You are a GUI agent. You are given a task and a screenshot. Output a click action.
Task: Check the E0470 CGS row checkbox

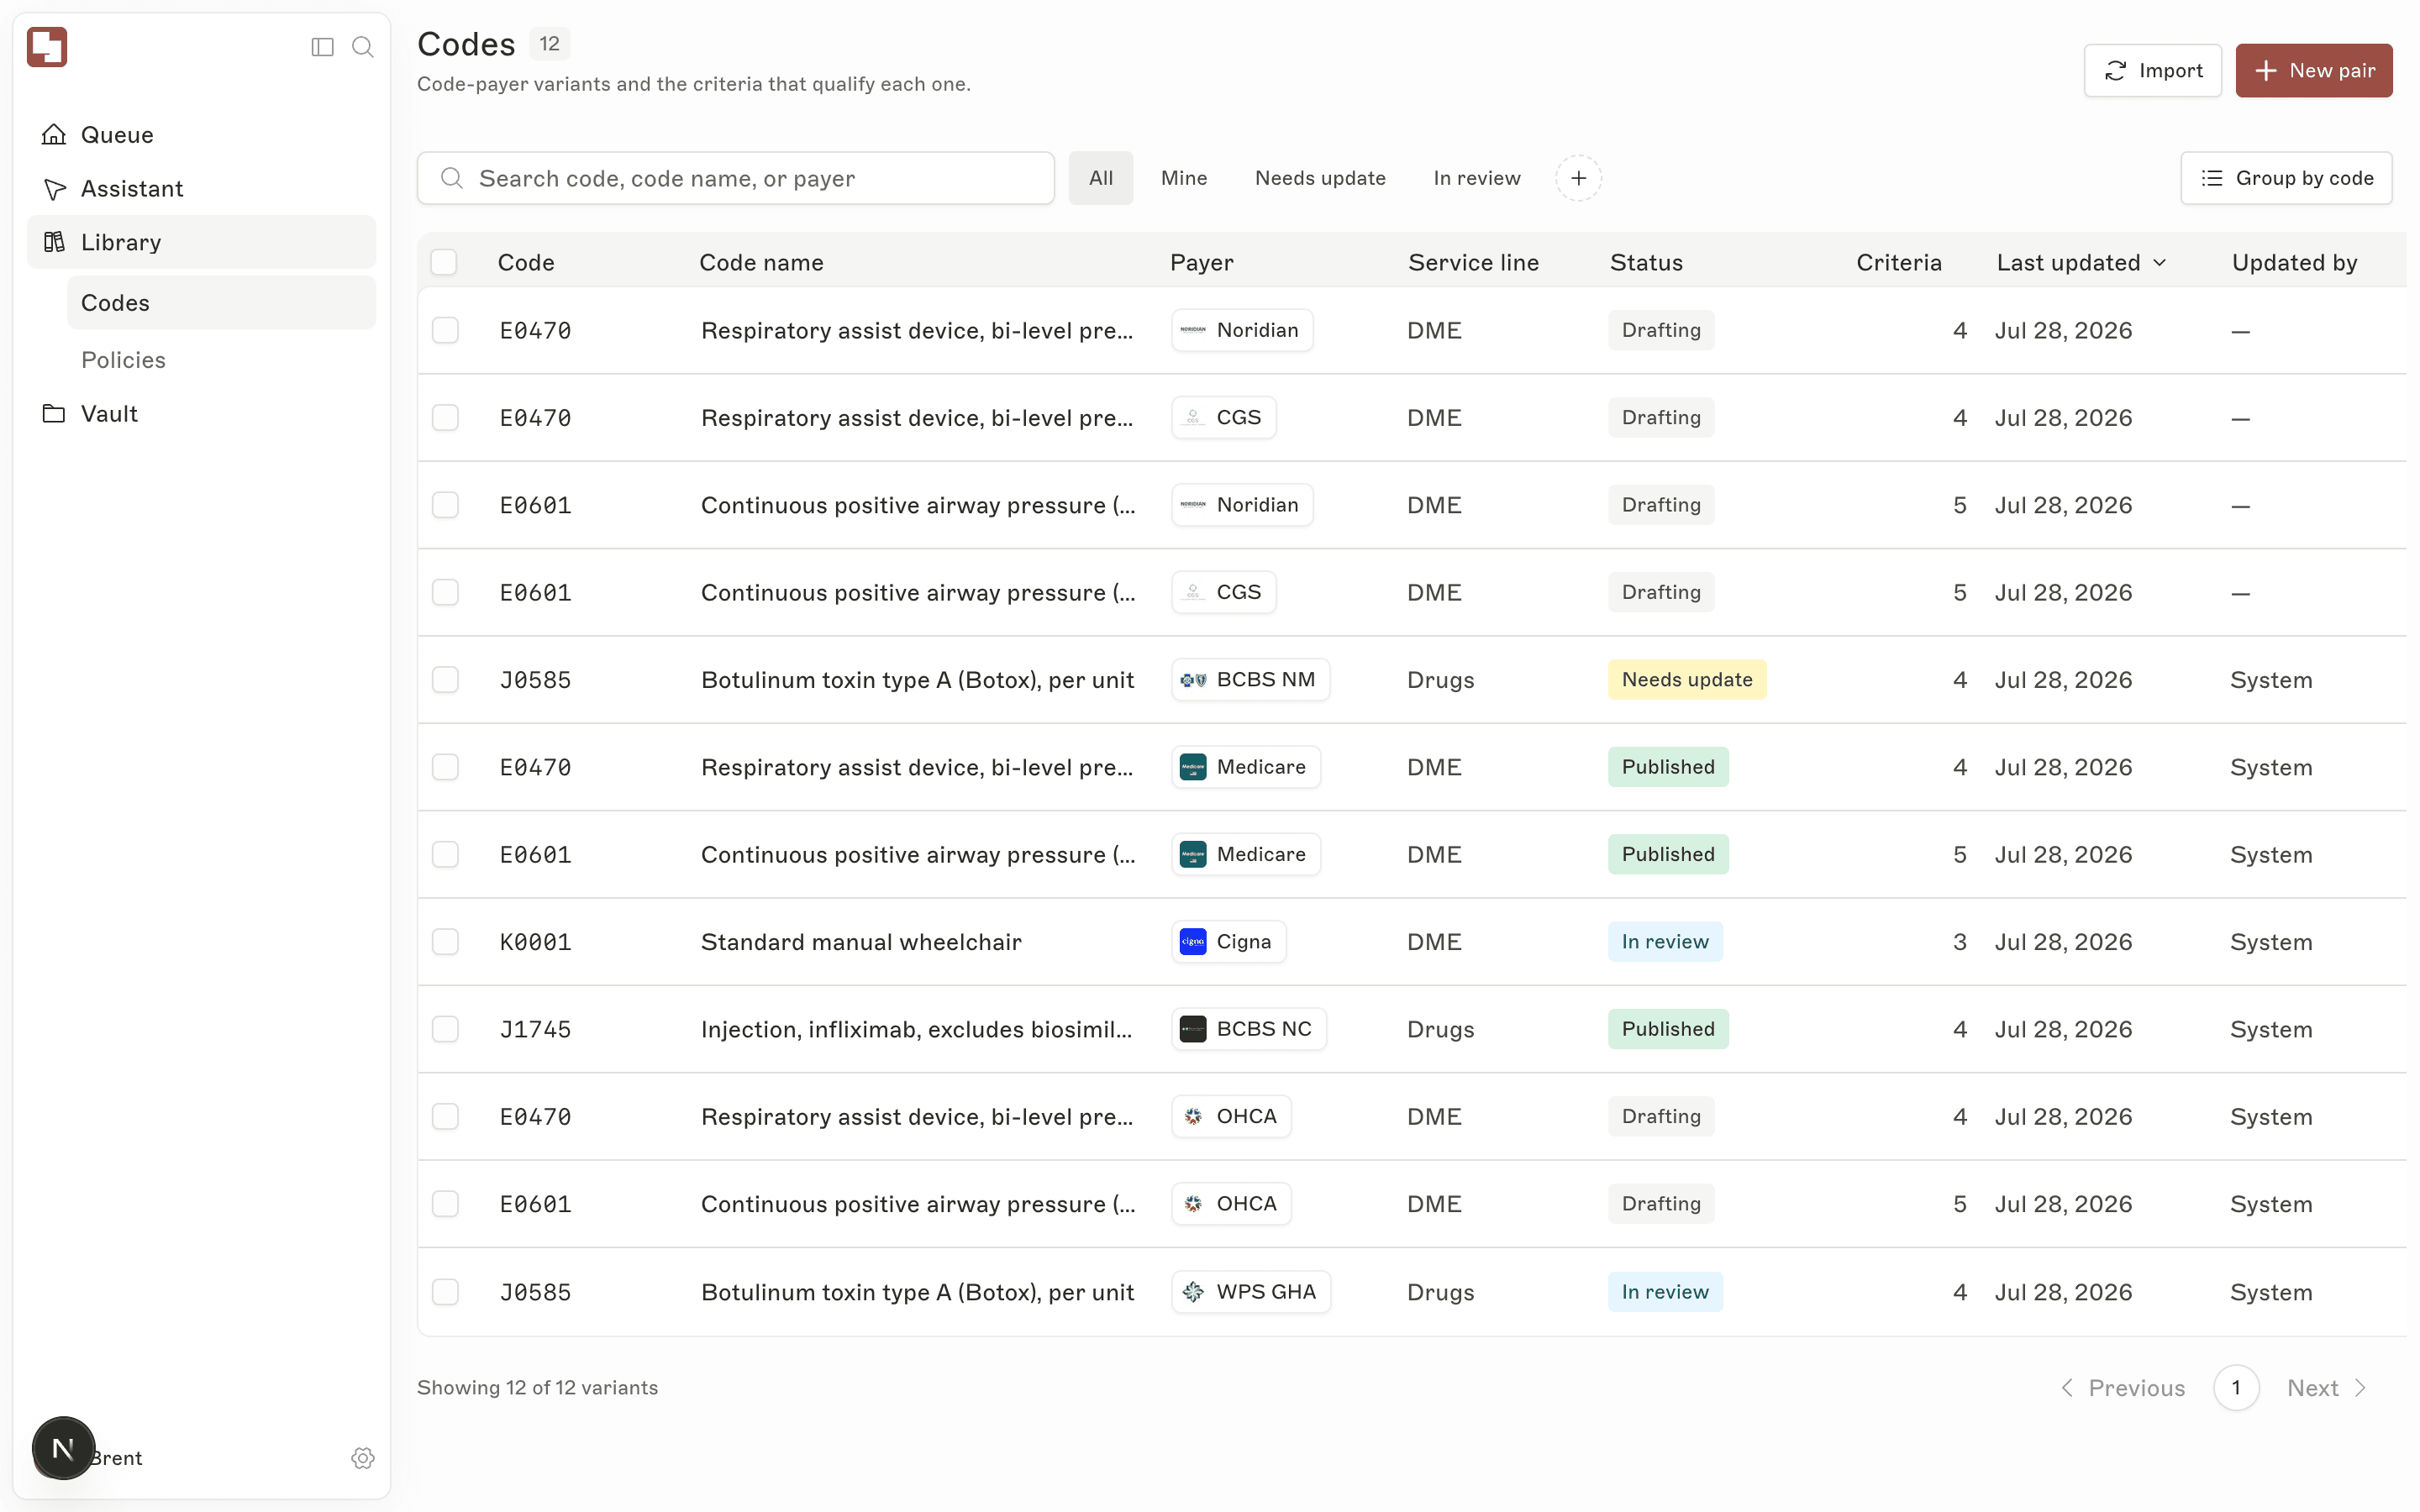pyautogui.click(x=445, y=417)
